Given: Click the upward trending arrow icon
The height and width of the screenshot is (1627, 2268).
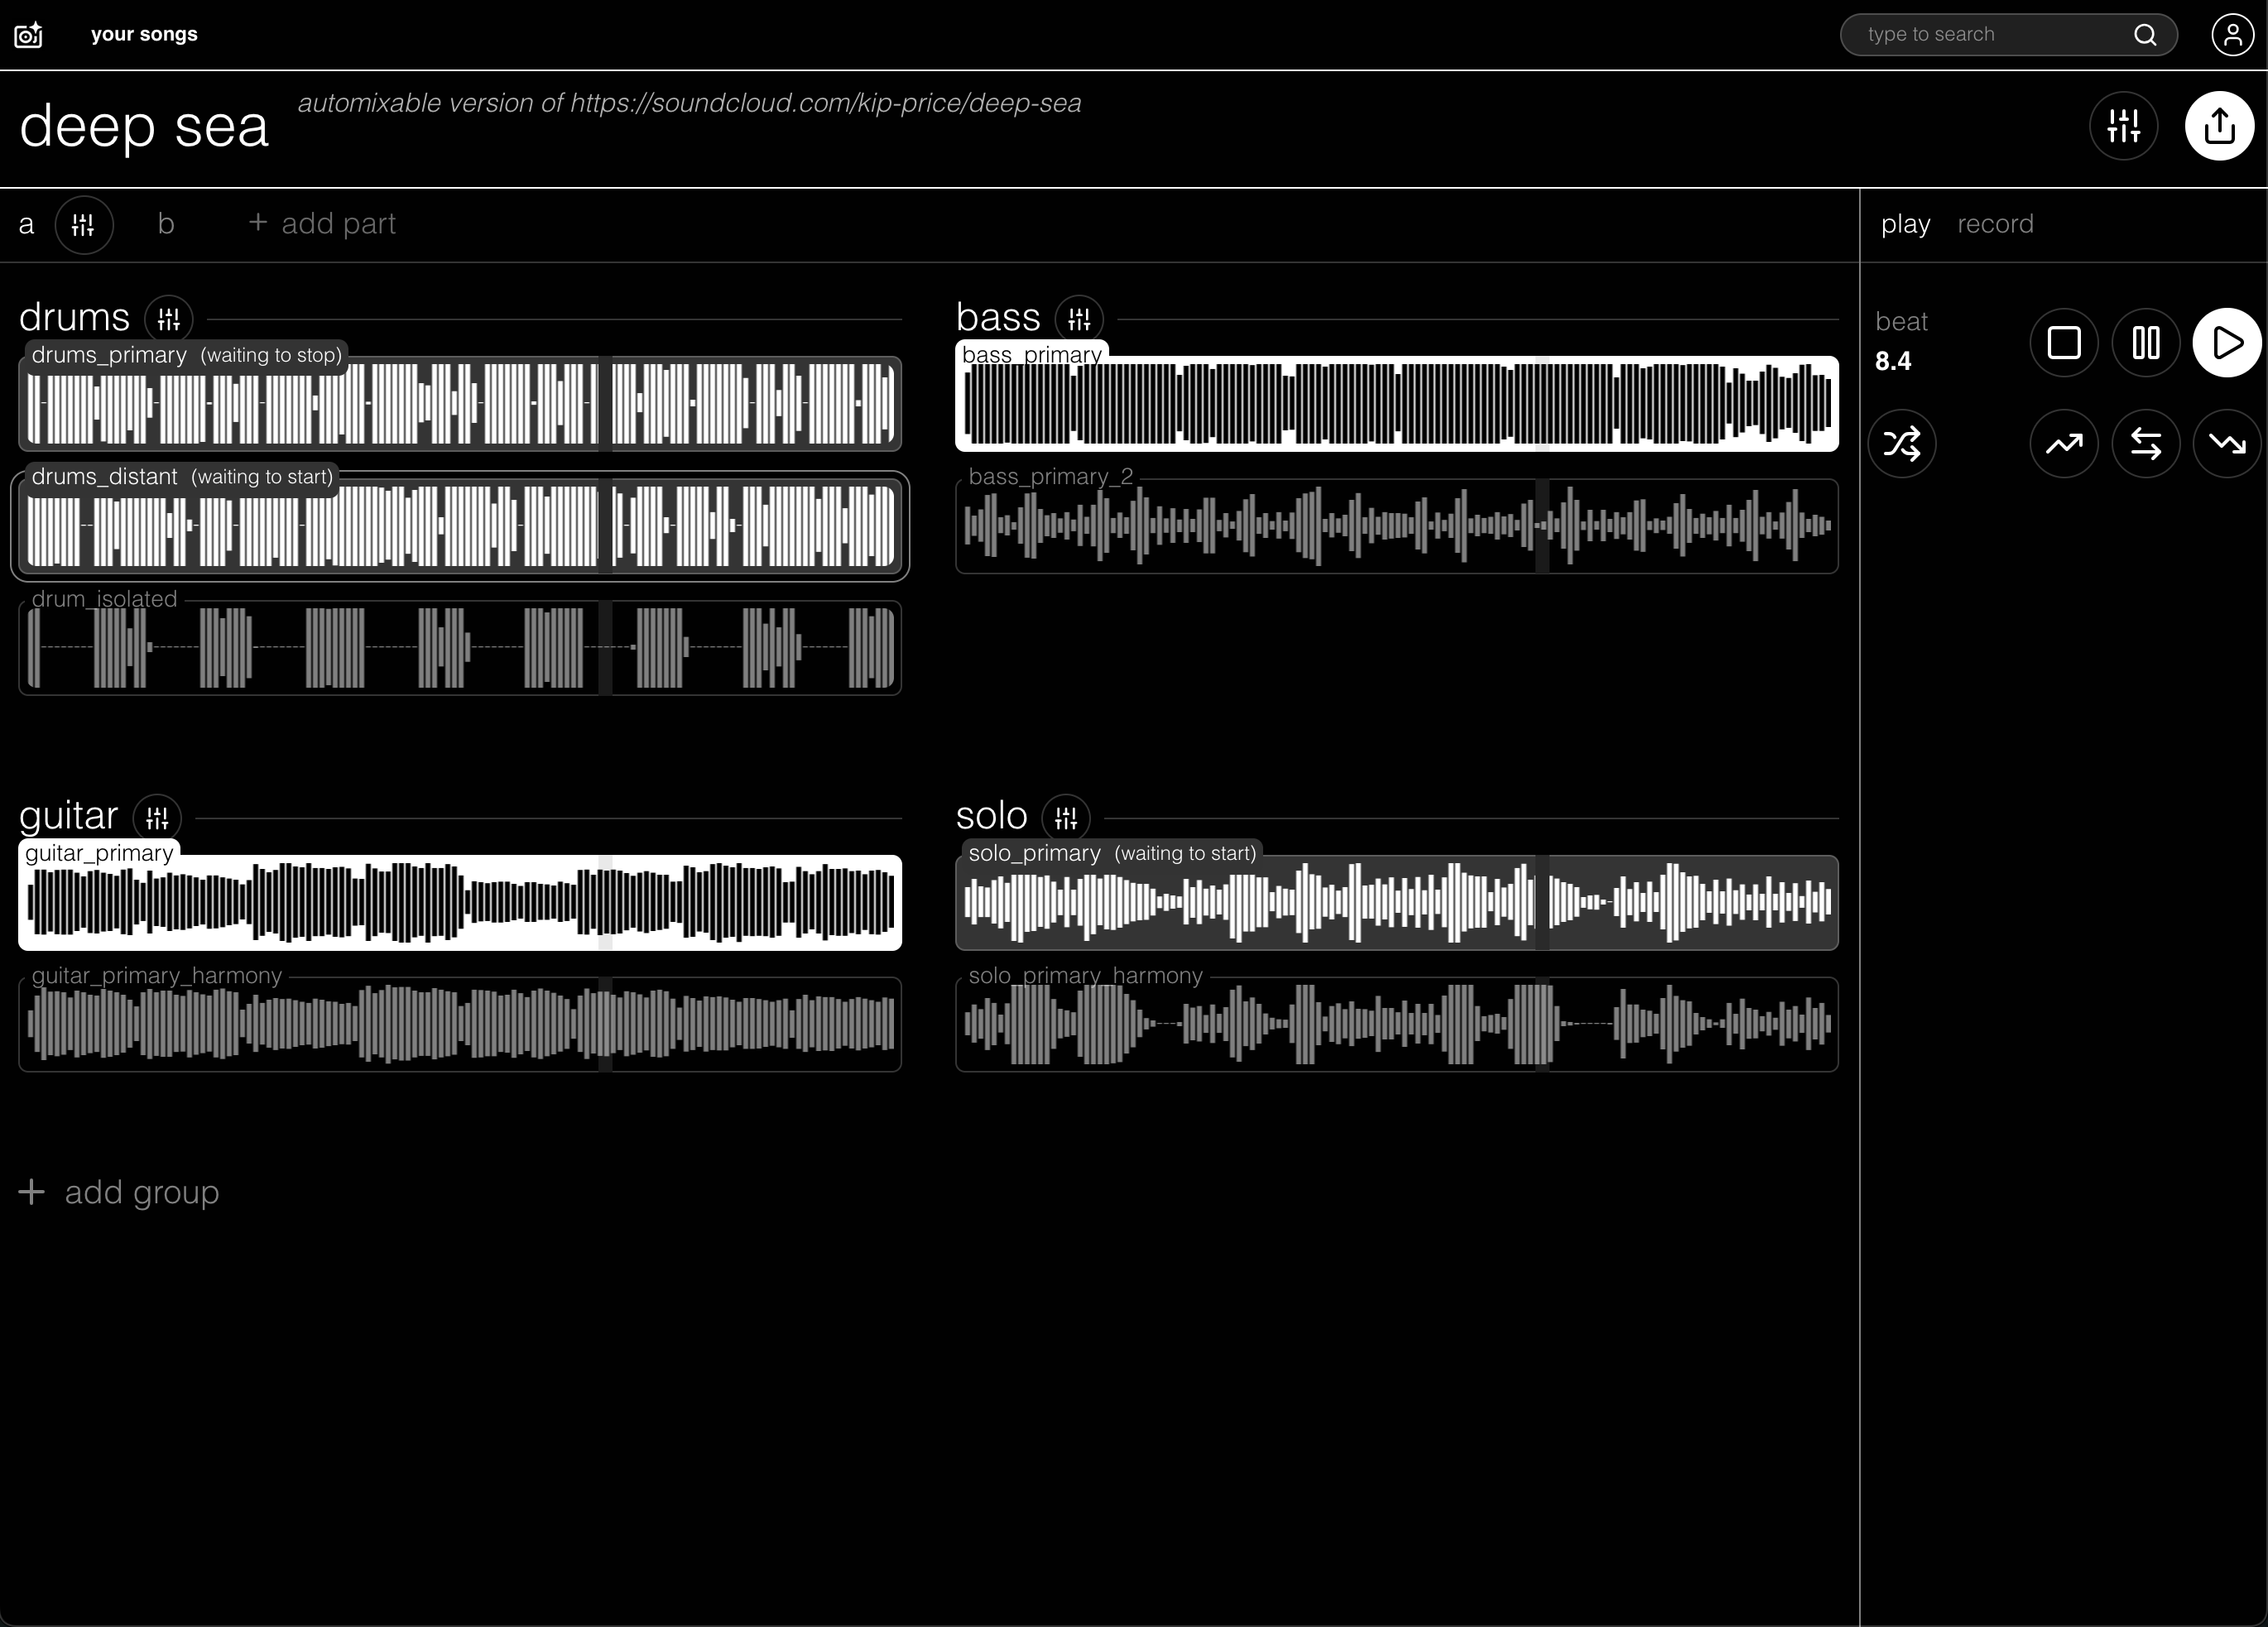Looking at the screenshot, I should tap(2063, 443).
